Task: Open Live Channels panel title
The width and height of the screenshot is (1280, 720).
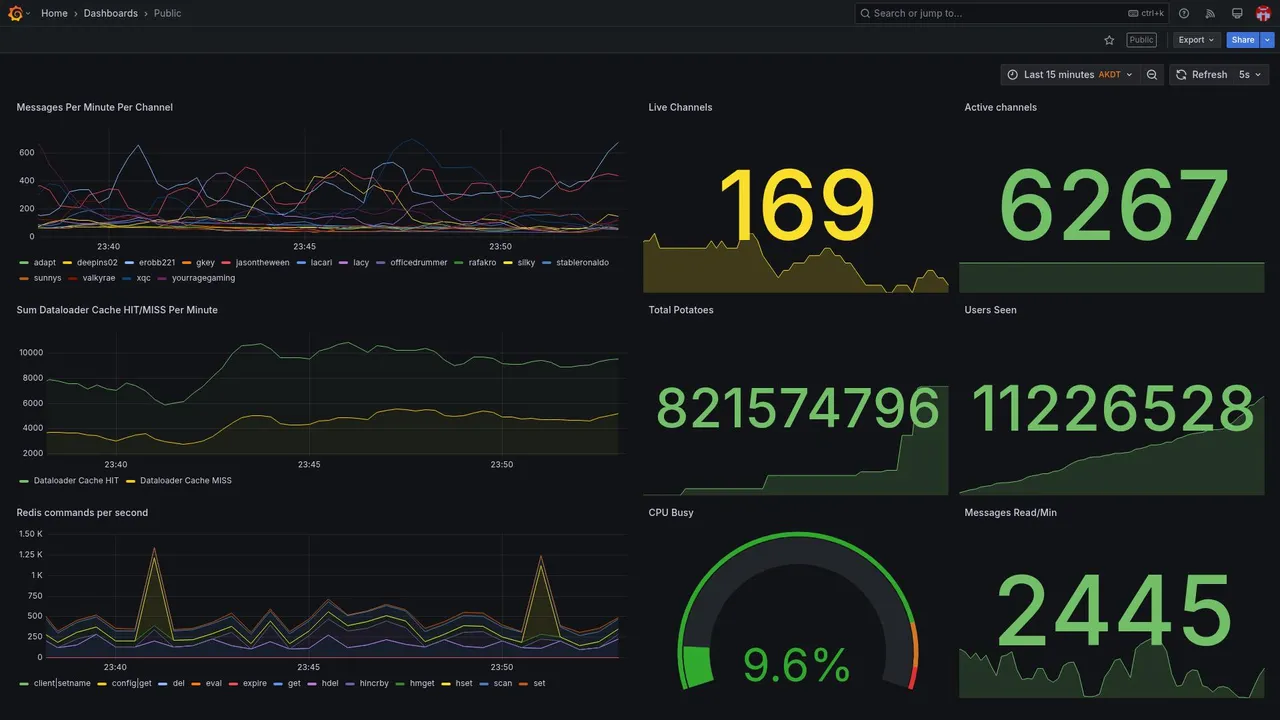Action: point(680,107)
